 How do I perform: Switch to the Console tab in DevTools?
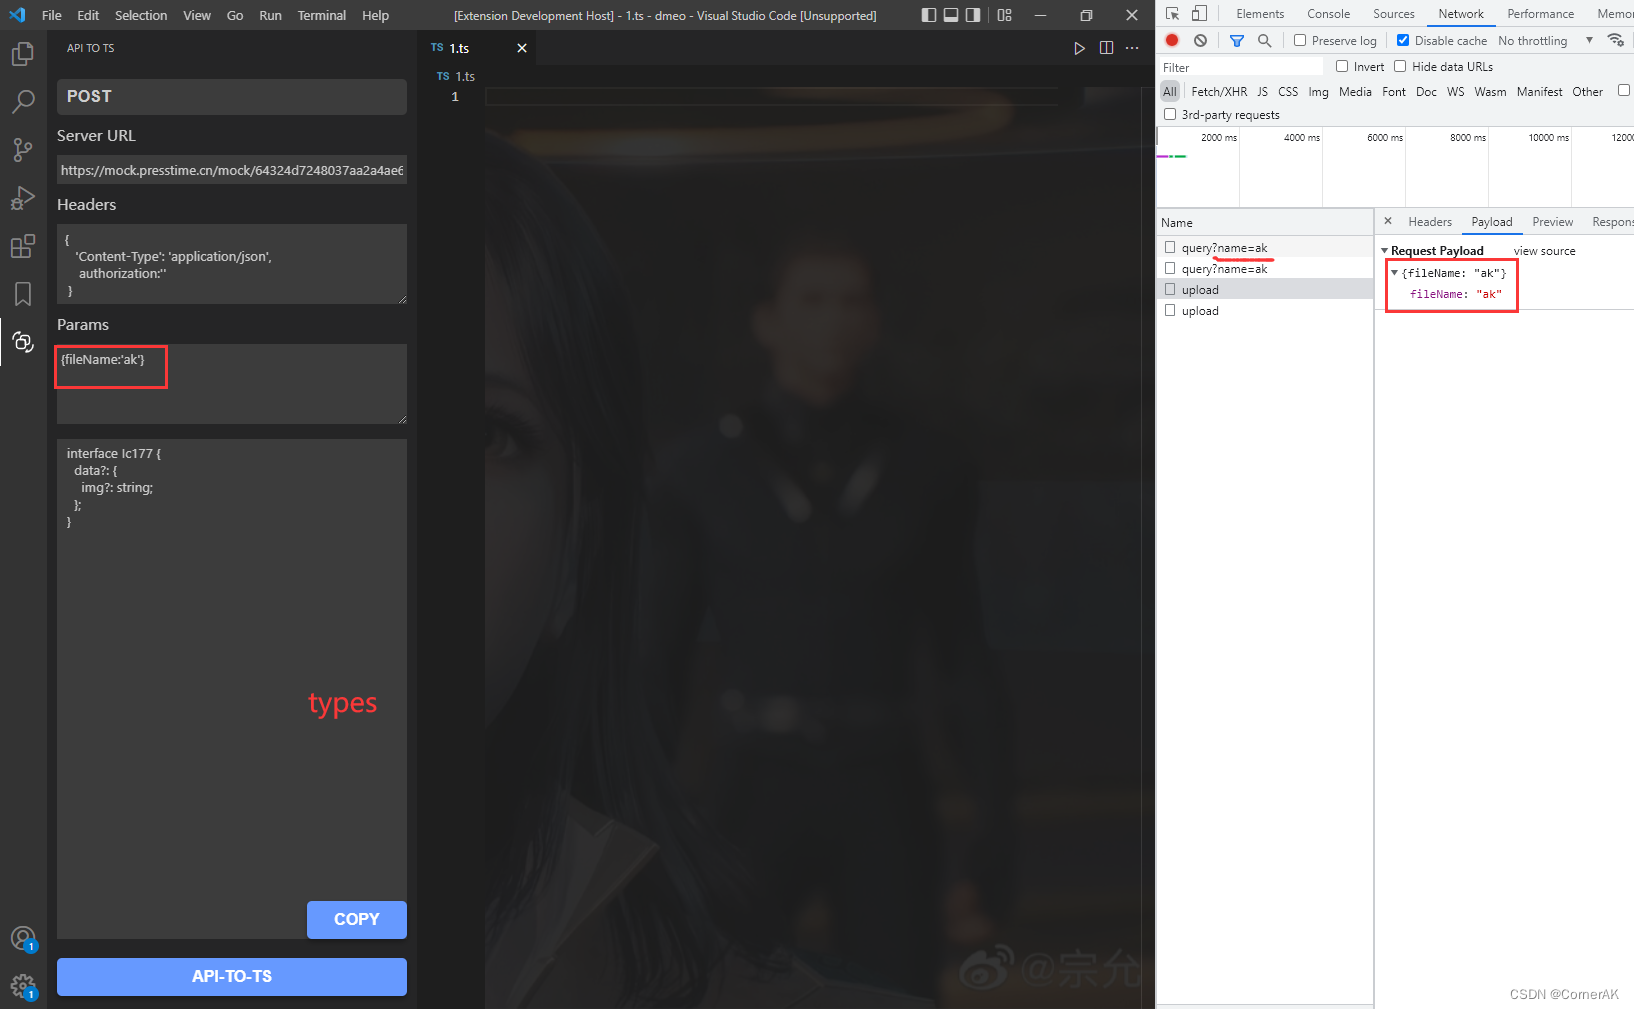pos(1328,13)
